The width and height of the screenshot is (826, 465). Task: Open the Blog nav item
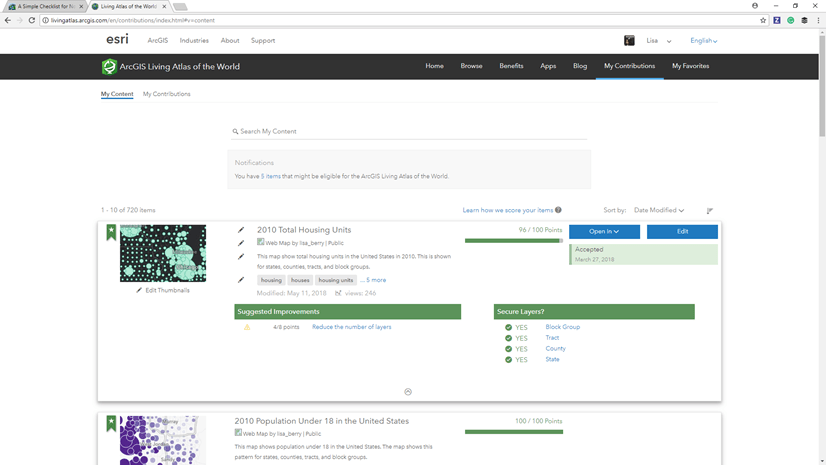pos(580,66)
